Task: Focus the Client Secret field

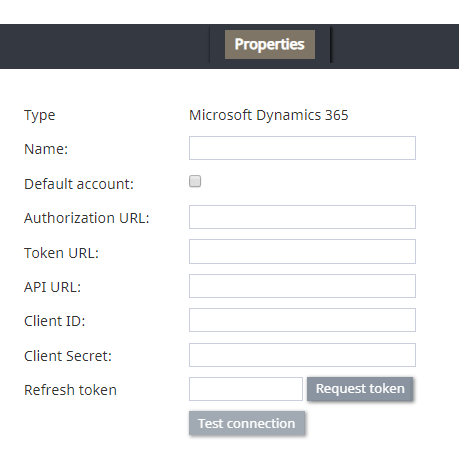Action: (302, 355)
